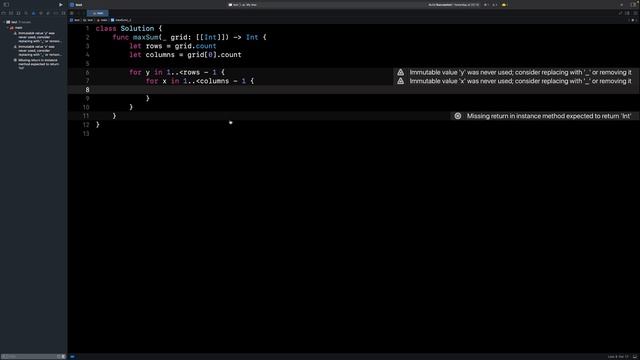640x360 pixels.
Task: Click the warning triangle icon on line 6
Action: 400,72
